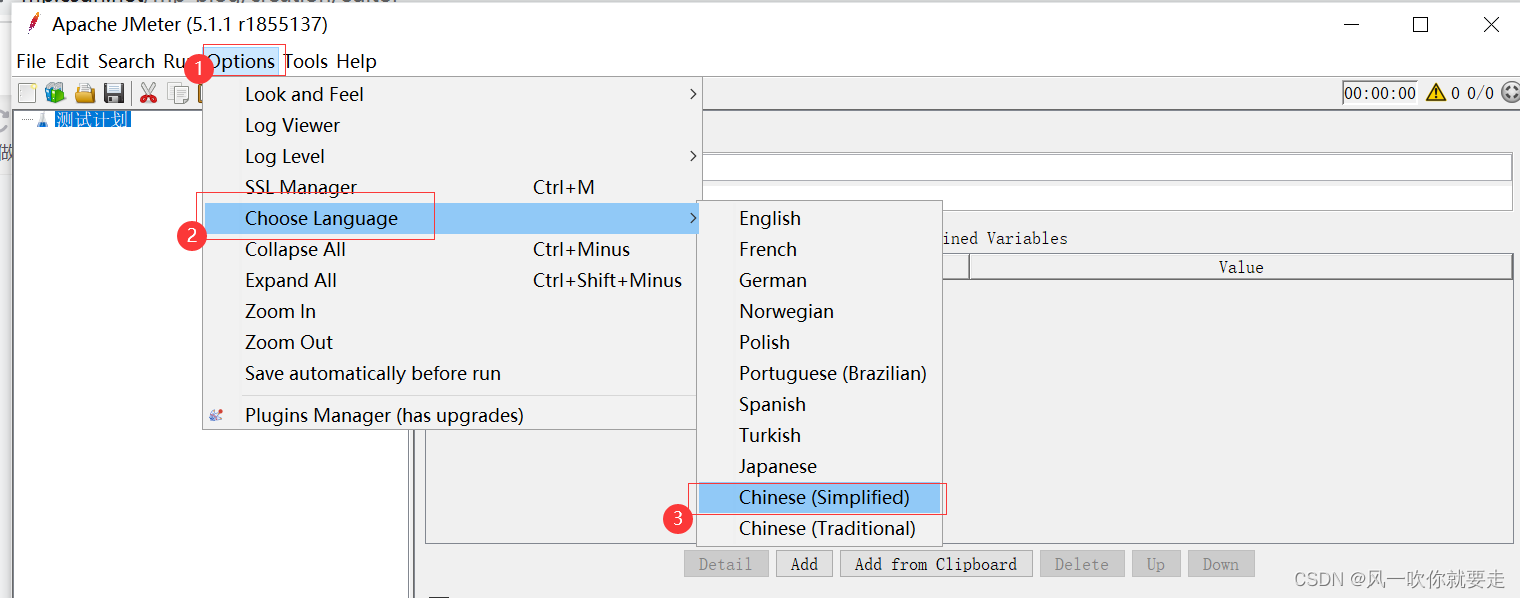
Task: Select Spanish language
Action: tap(819, 404)
